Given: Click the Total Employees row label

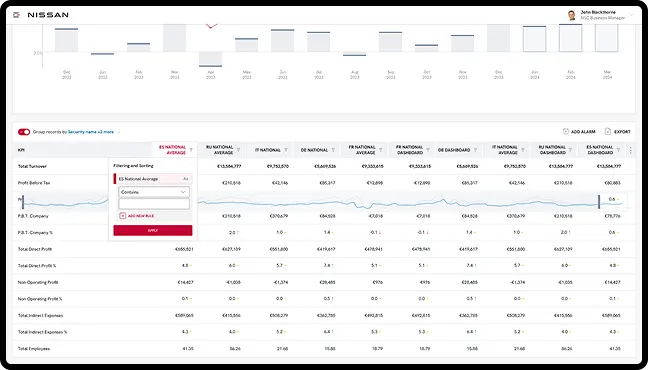Looking at the screenshot, I should point(34,349).
